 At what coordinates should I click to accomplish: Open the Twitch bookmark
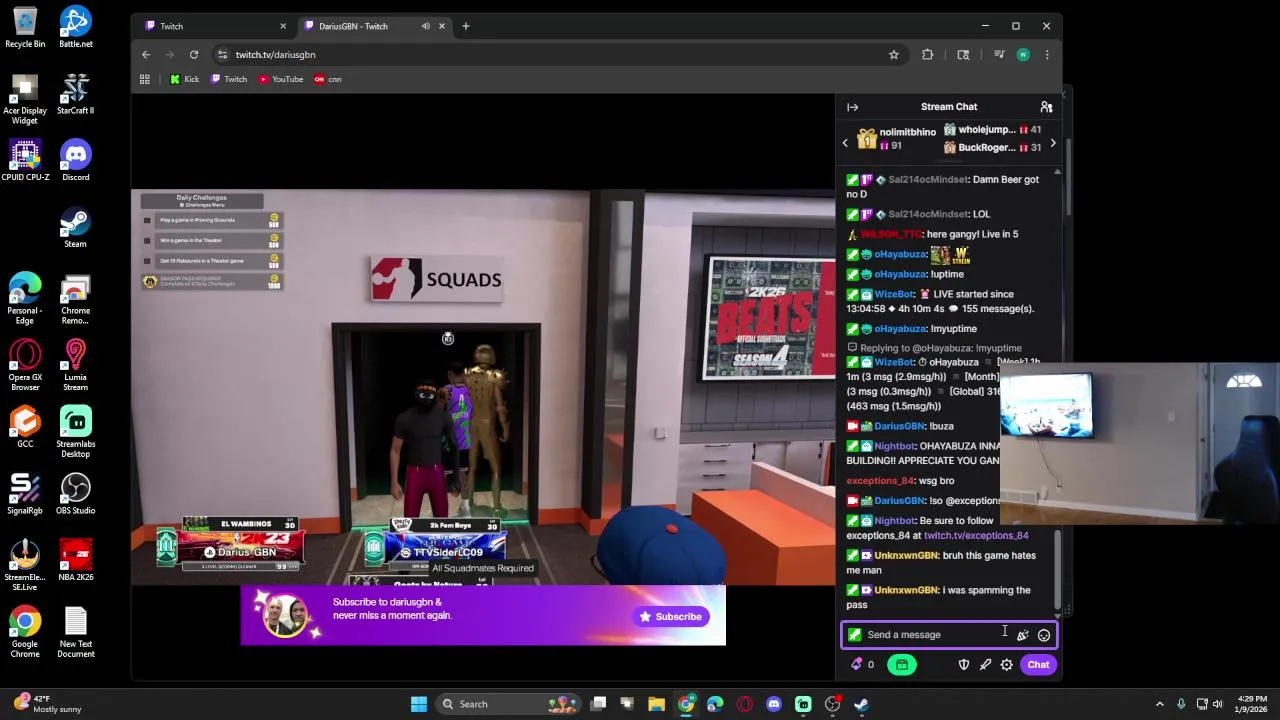point(229,79)
